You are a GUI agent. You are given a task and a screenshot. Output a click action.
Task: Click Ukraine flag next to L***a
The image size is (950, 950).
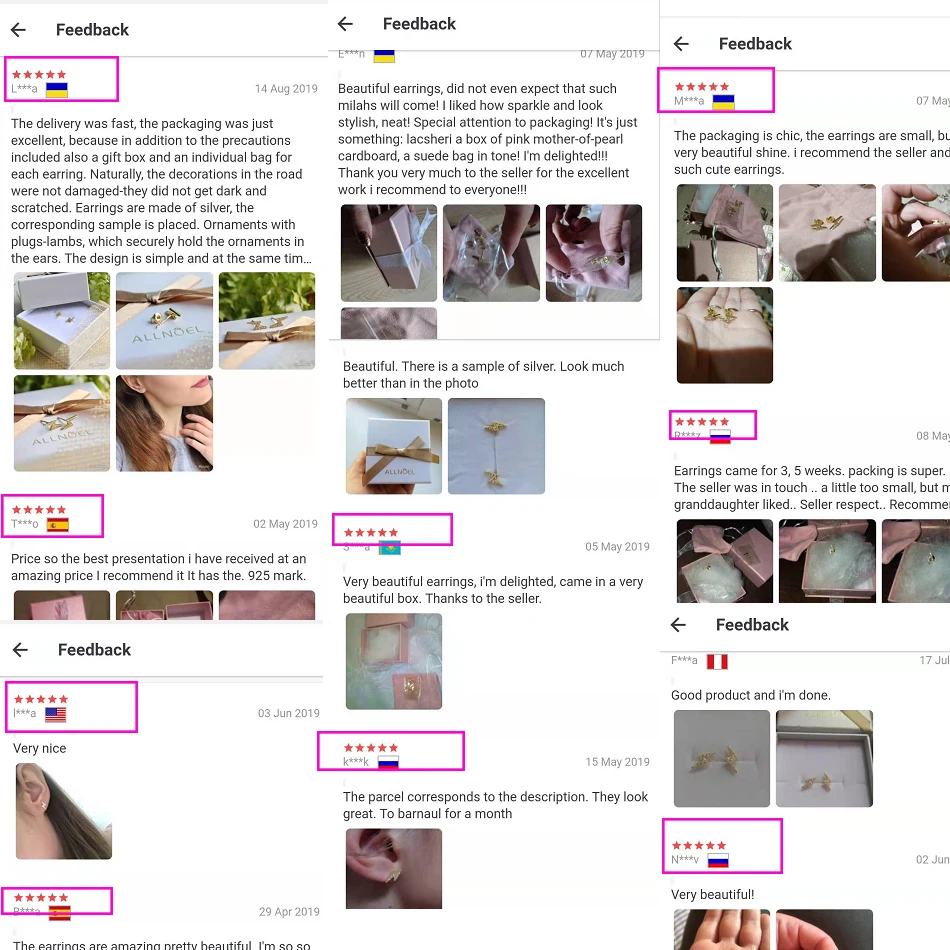[x=56, y=90]
